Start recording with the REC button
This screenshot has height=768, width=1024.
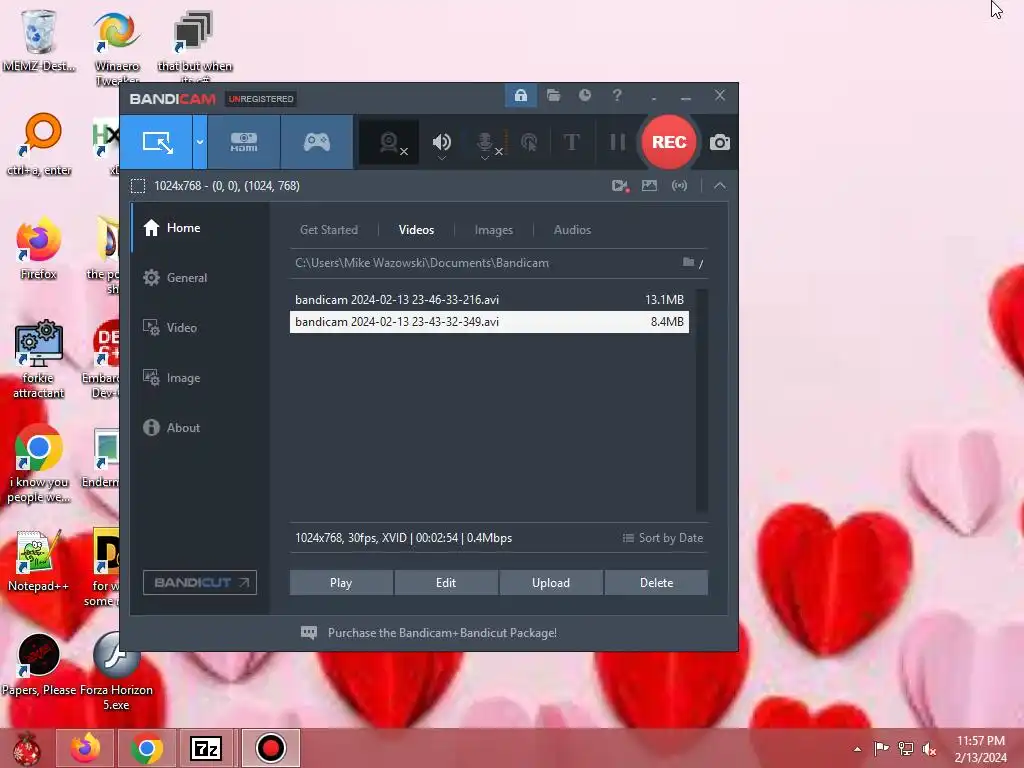point(669,142)
